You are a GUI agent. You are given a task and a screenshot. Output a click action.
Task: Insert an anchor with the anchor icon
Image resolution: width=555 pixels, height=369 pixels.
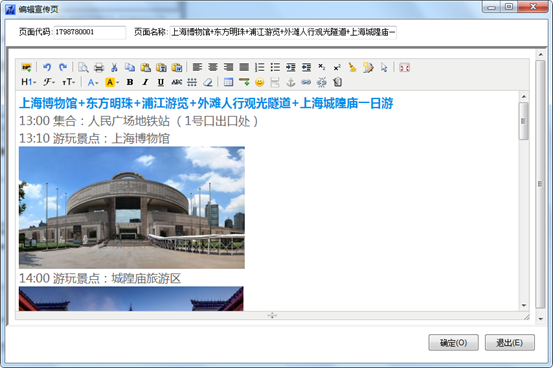coord(291,82)
